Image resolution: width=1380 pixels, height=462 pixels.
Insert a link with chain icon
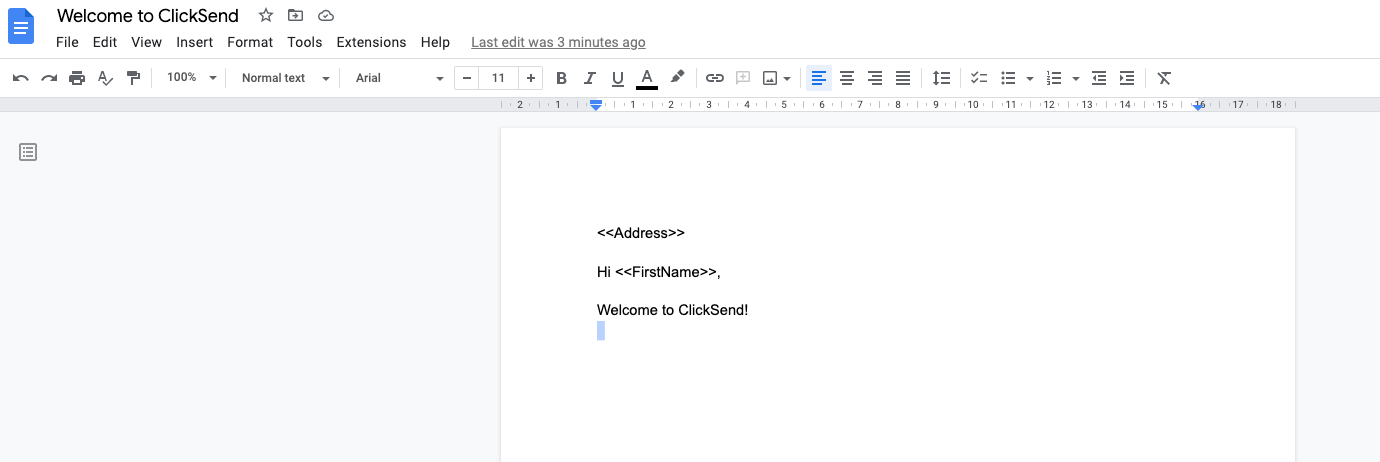714,78
